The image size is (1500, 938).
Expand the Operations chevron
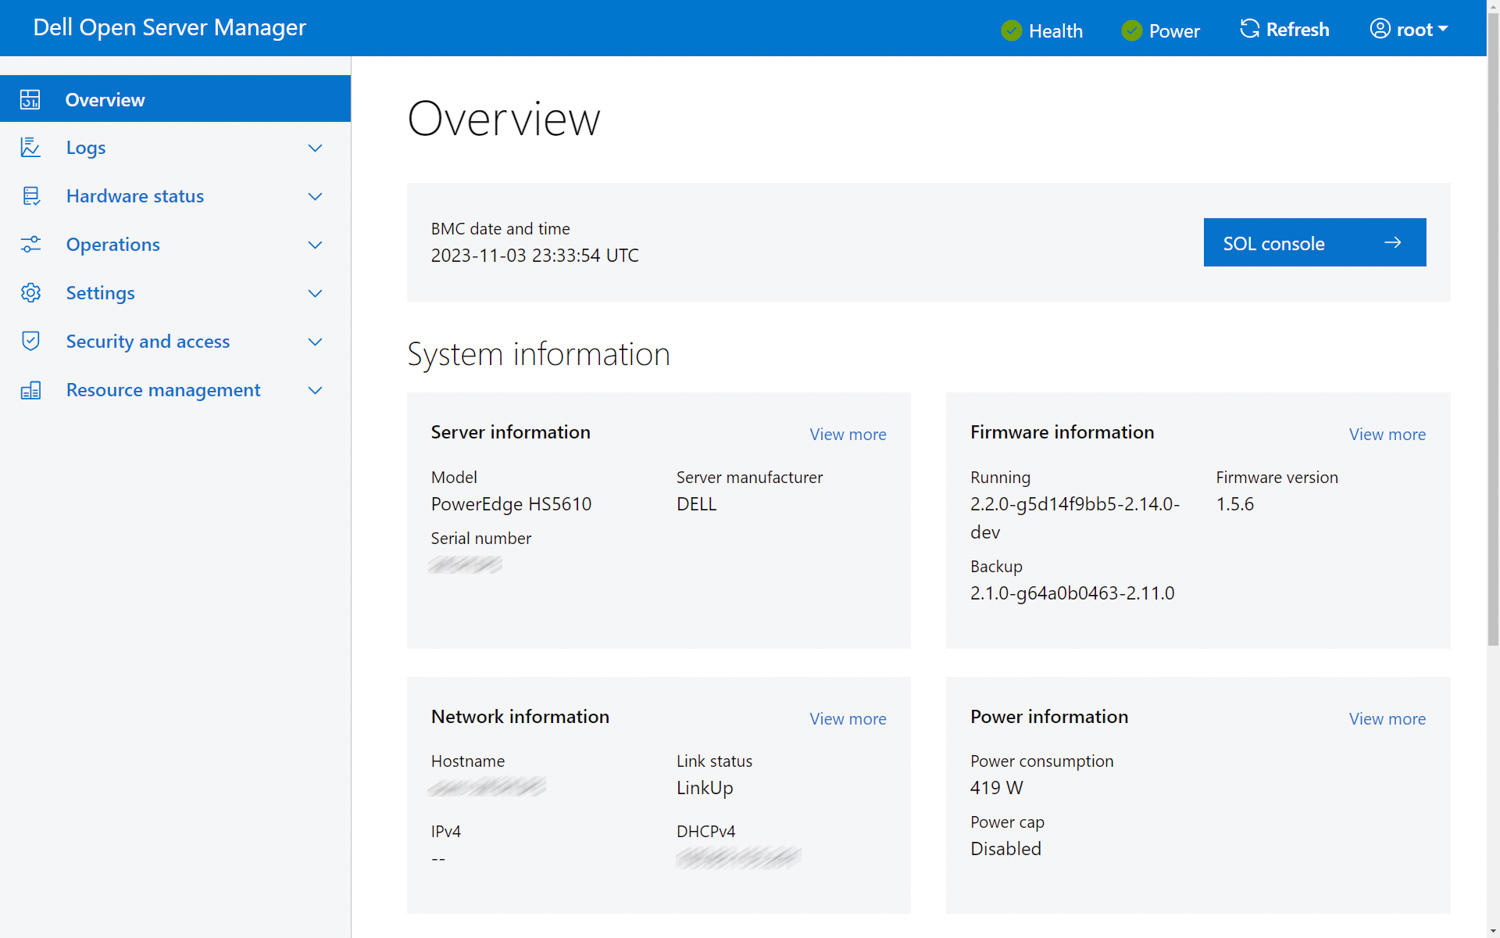315,245
